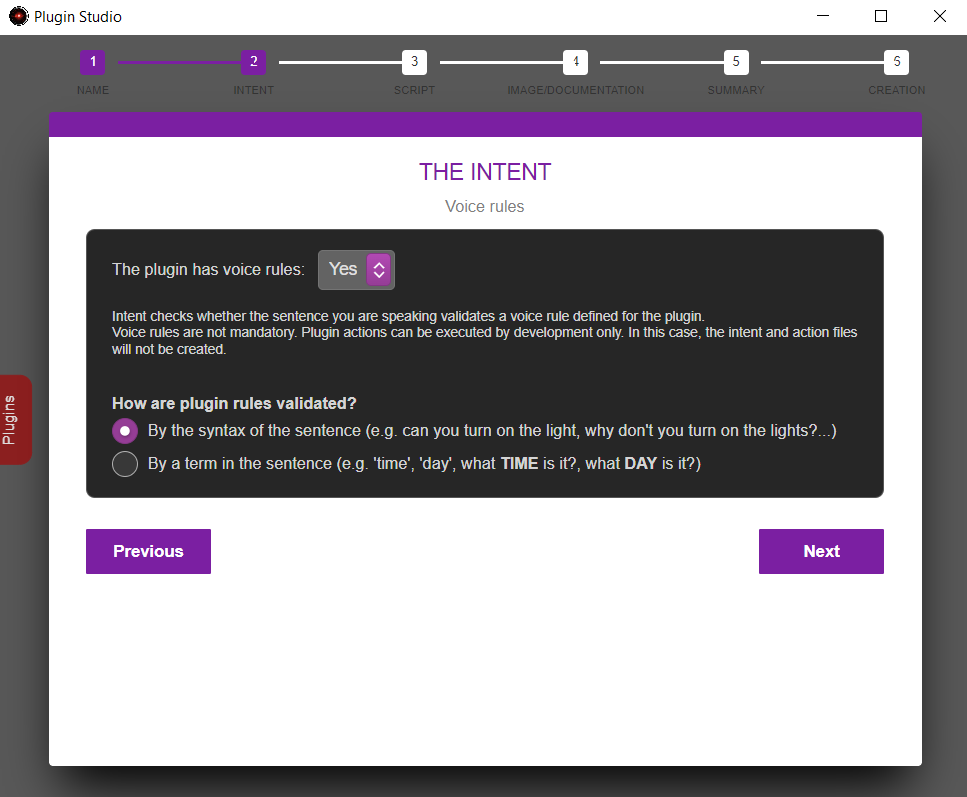The height and width of the screenshot is (797, 967).
Task: Open the last wizard step, CREATION
Action: pyautogui.click(x=897, y=62)
